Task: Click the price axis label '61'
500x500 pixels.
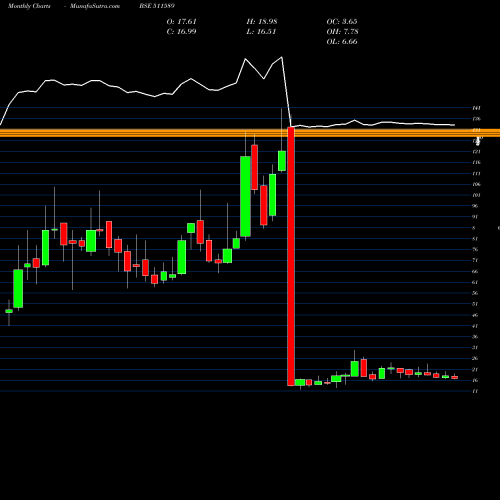Action: click(x=475, y=282)
